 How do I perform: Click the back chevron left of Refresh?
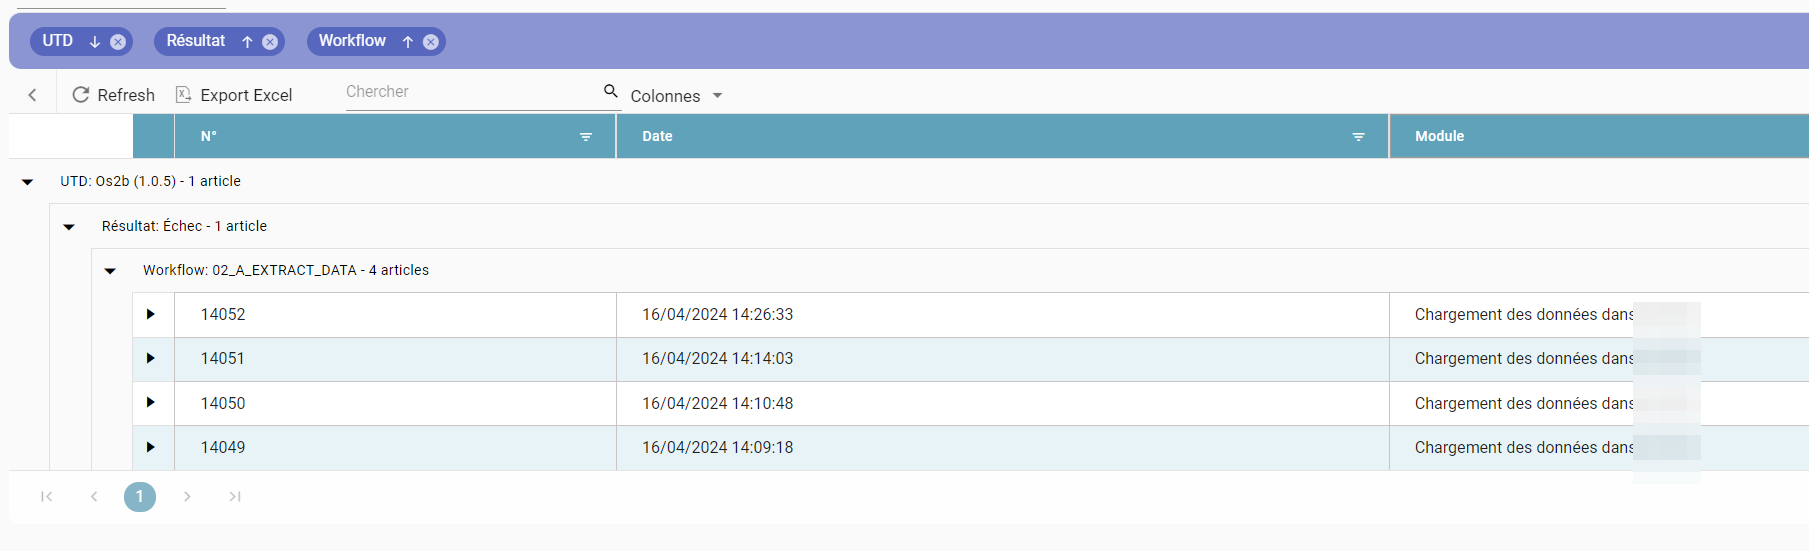coord(33,95)
